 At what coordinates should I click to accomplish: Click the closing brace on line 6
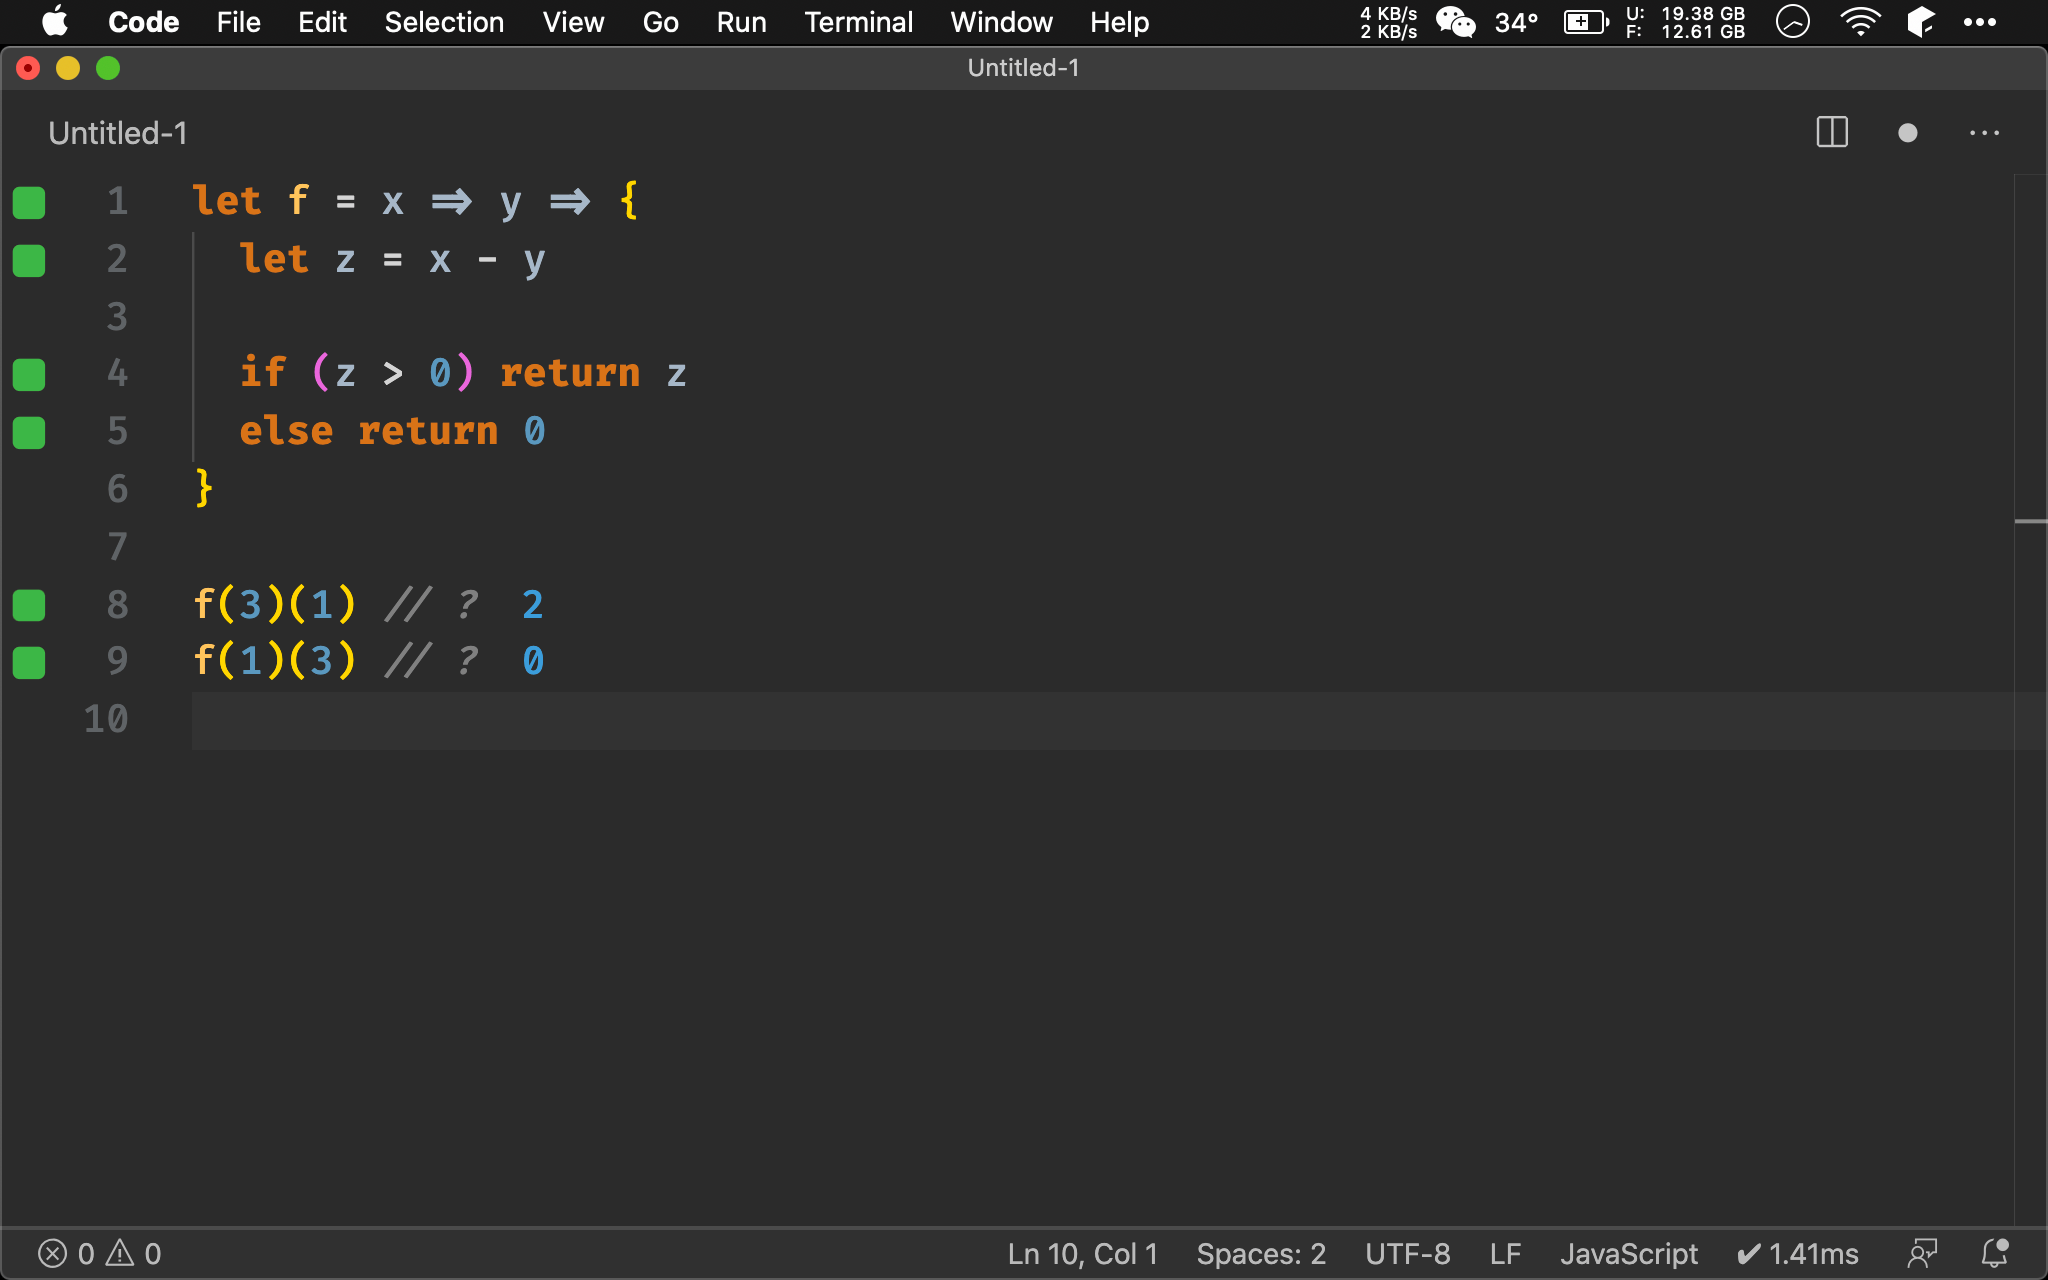click(x=204, y=488)
